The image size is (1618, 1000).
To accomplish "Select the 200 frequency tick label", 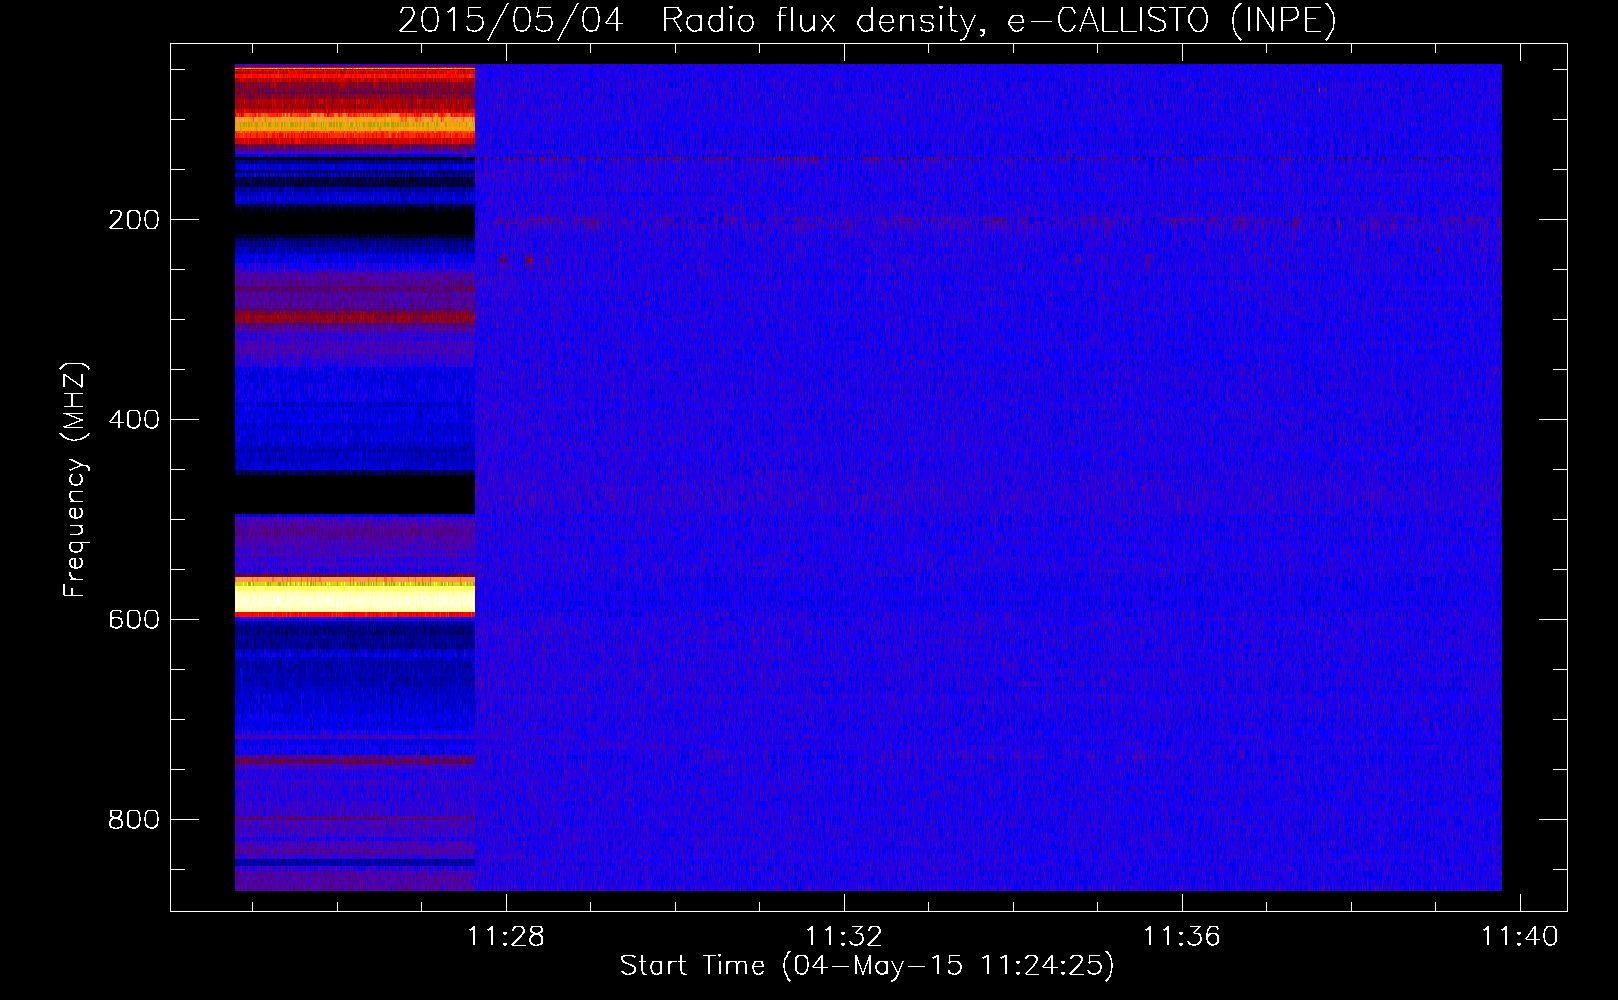I will pyautogui.click(x=134, y=220).
